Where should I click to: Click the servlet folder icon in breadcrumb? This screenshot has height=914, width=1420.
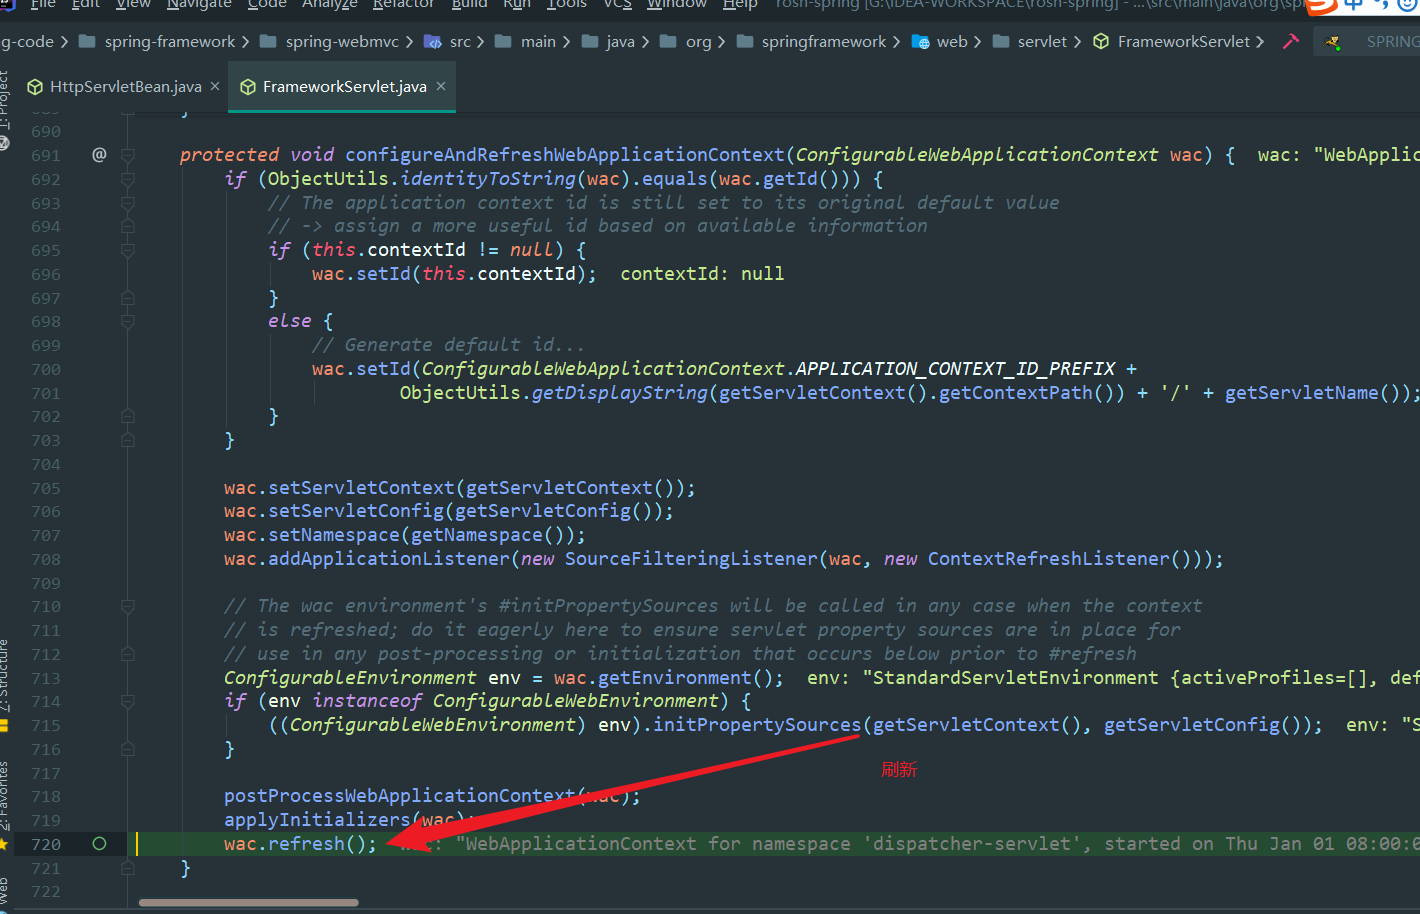(1001, 41)
